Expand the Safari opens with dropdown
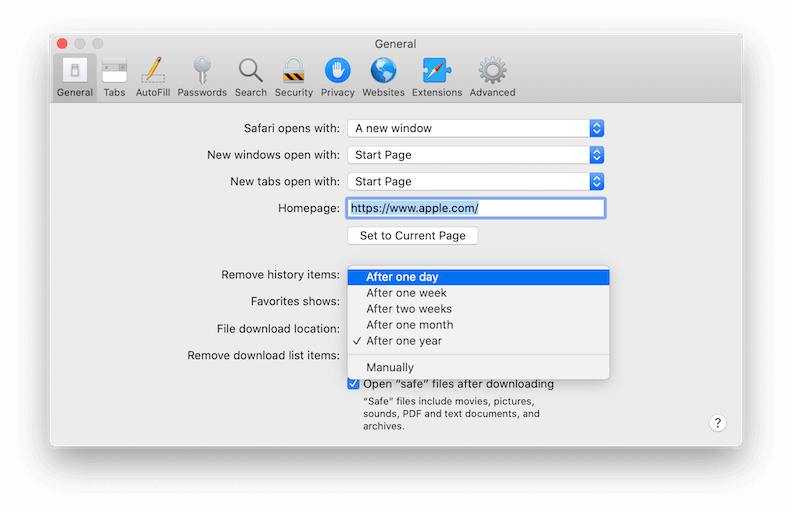The height and width of the screenshot is (512, 792). pos(476,128)
